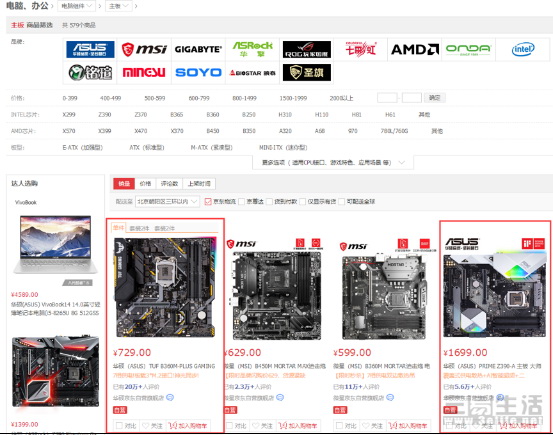The width and height of the screenshot is (553, 435).
Task: Enable the 京尊达 checkbox
Action: 242,201
